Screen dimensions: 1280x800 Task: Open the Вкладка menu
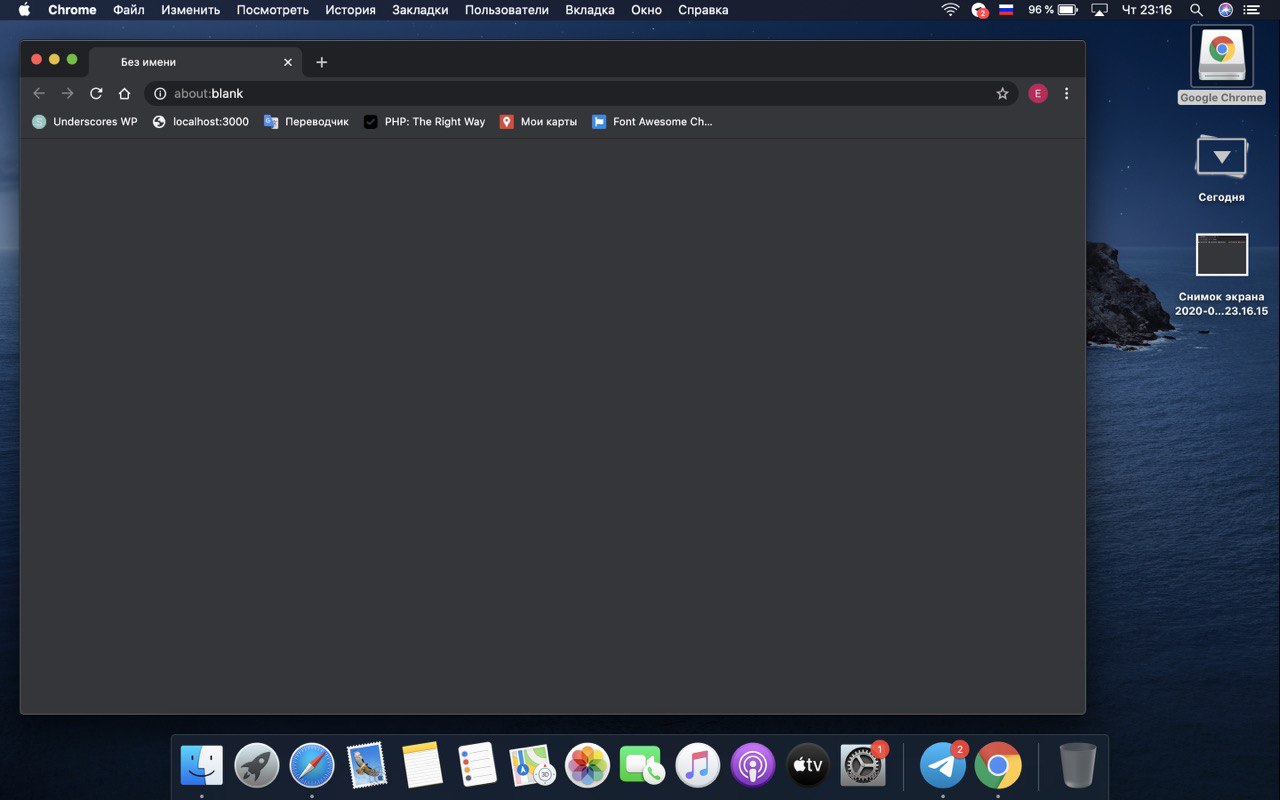(590, 10)
